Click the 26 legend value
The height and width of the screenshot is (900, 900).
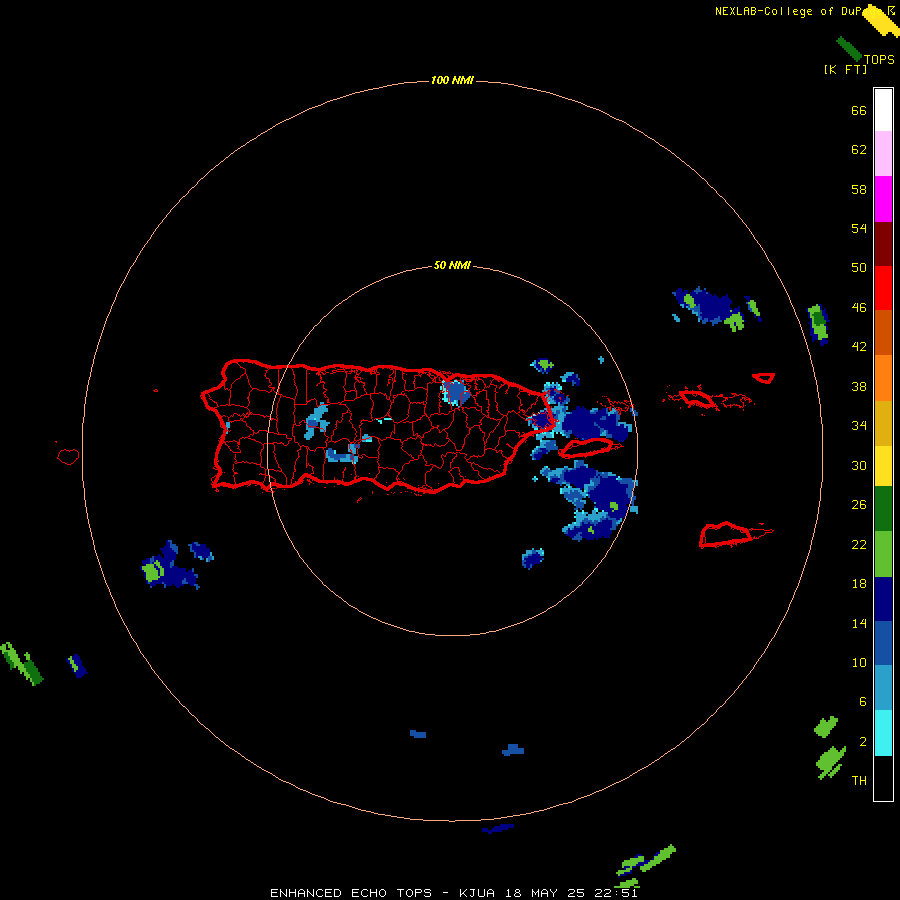(x=859, y=505)
